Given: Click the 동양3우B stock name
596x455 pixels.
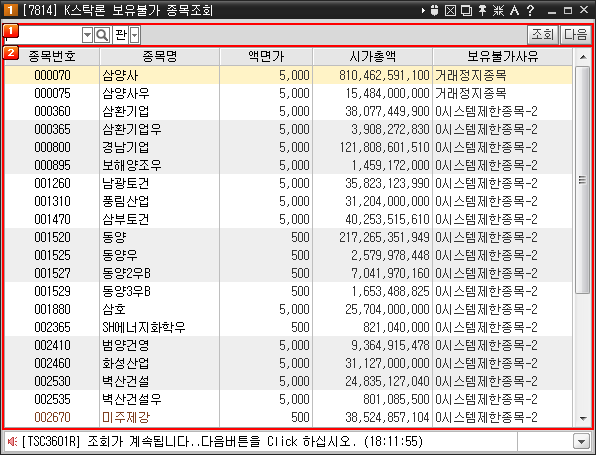Looking at the screenshot, I should [127, 292].
